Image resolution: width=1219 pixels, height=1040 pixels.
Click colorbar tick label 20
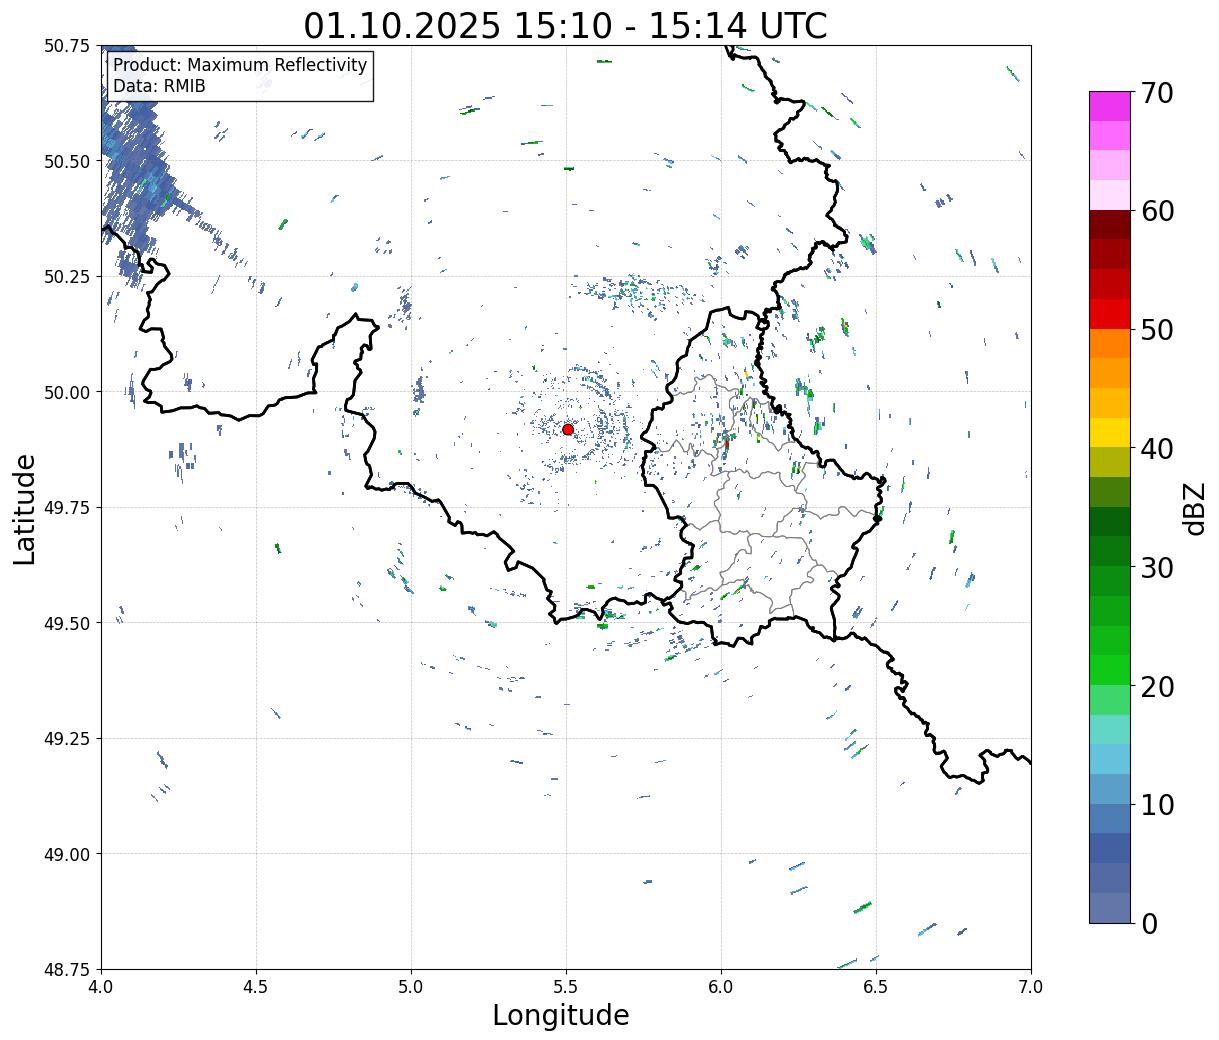coord(1157,686)
